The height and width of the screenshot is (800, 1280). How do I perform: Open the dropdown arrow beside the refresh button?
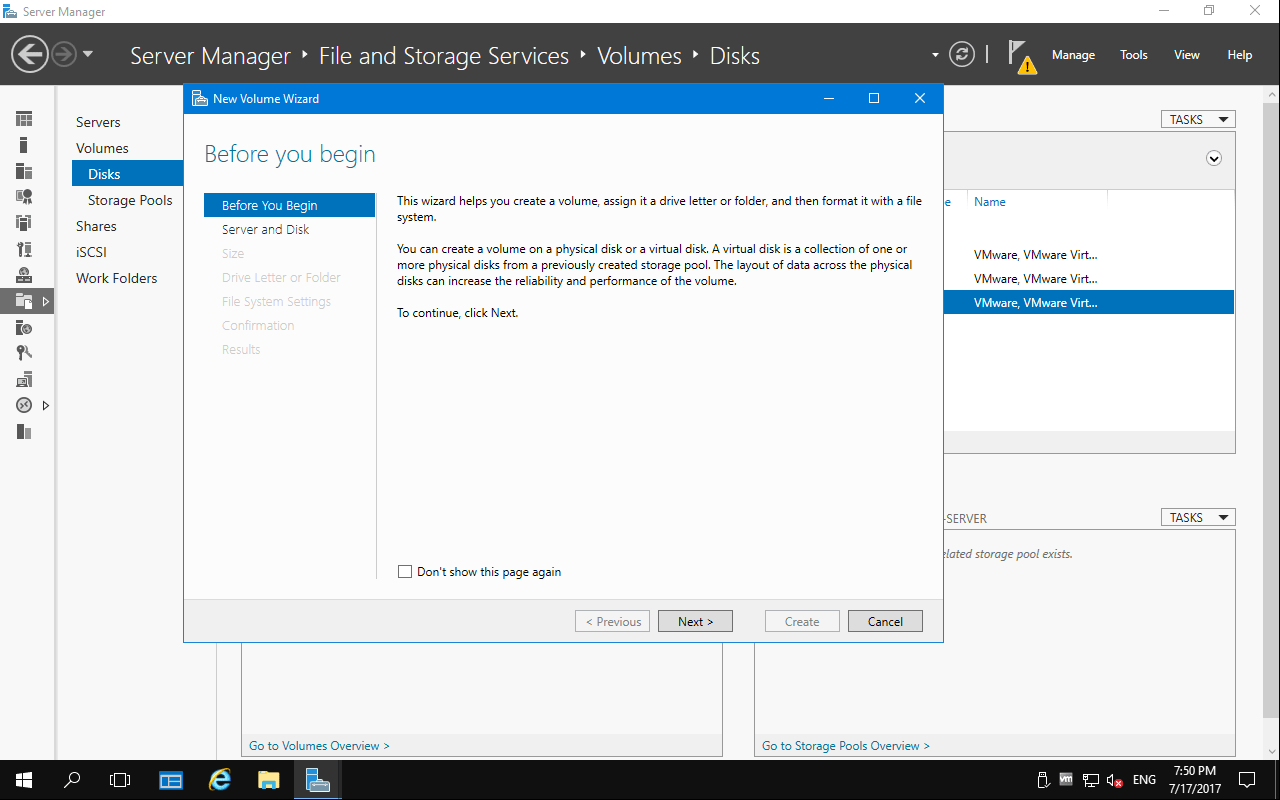pyautogui.click(x=935, y=55)
